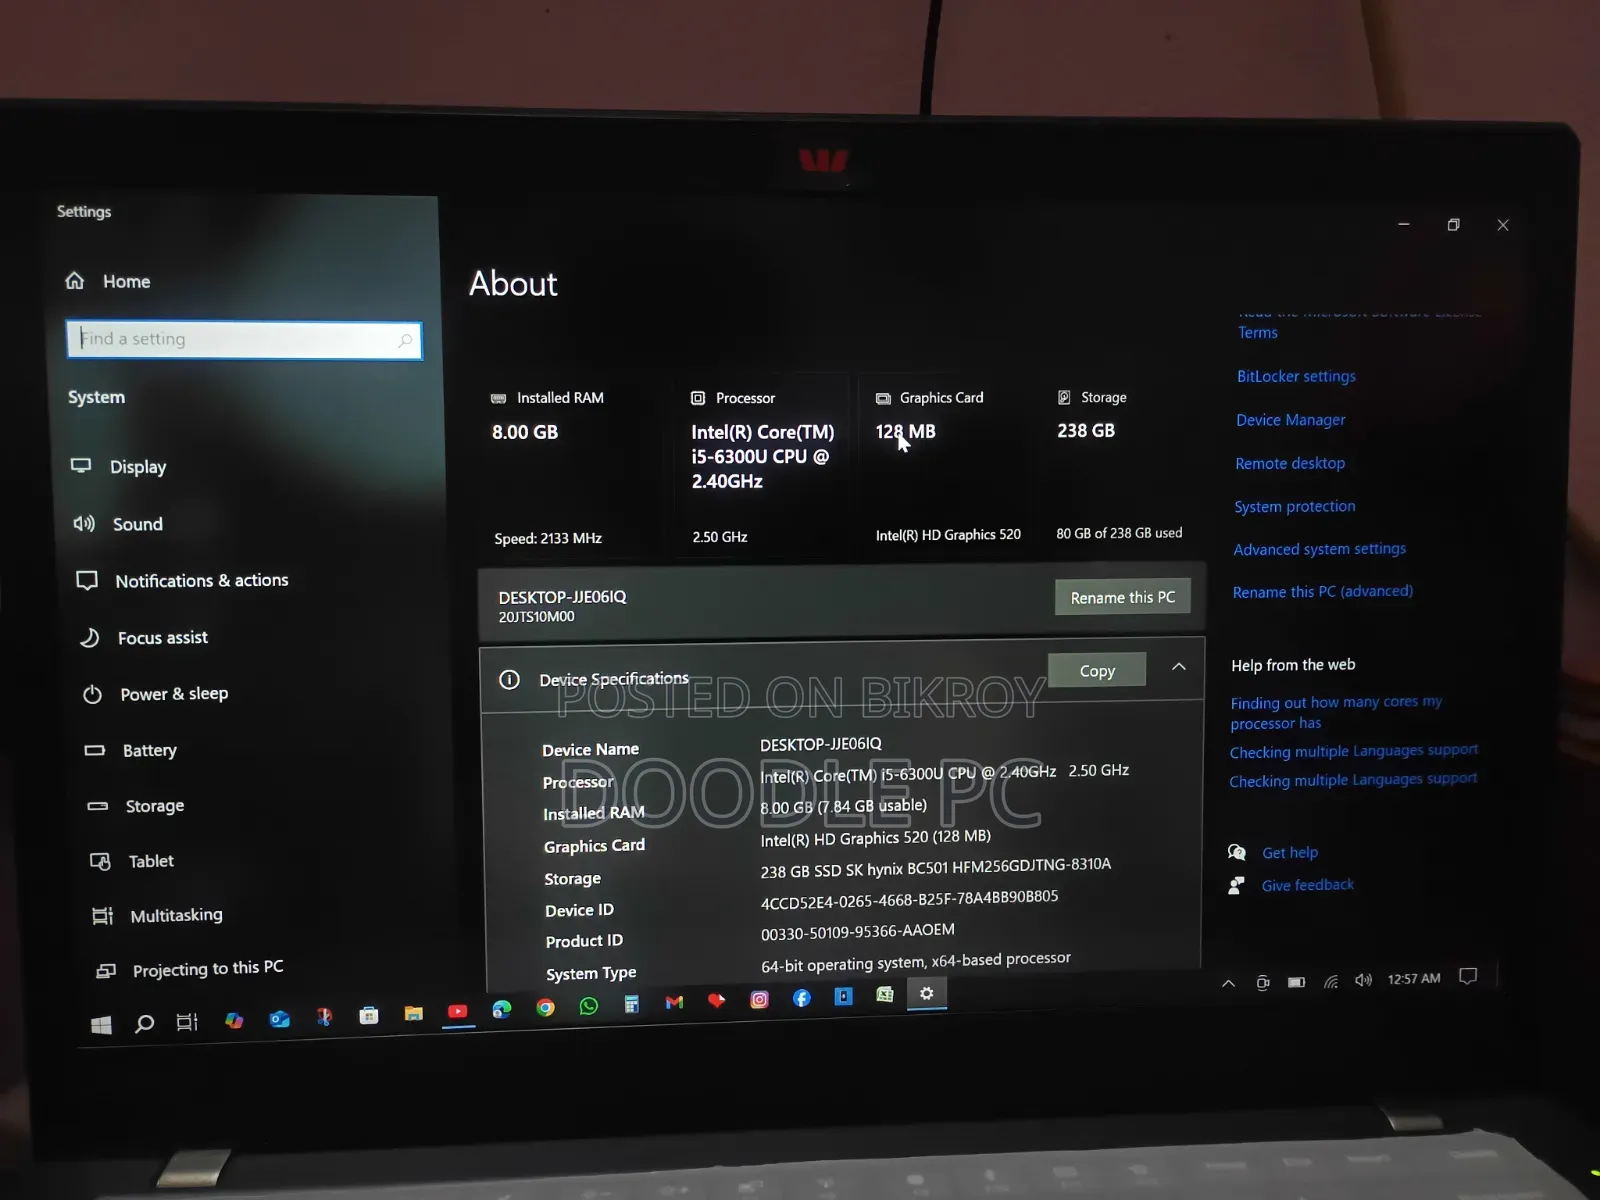Open Facebook from the taskbar
The width and height of the screenshot is (1600, 1200).
click(x=802, y=998)
